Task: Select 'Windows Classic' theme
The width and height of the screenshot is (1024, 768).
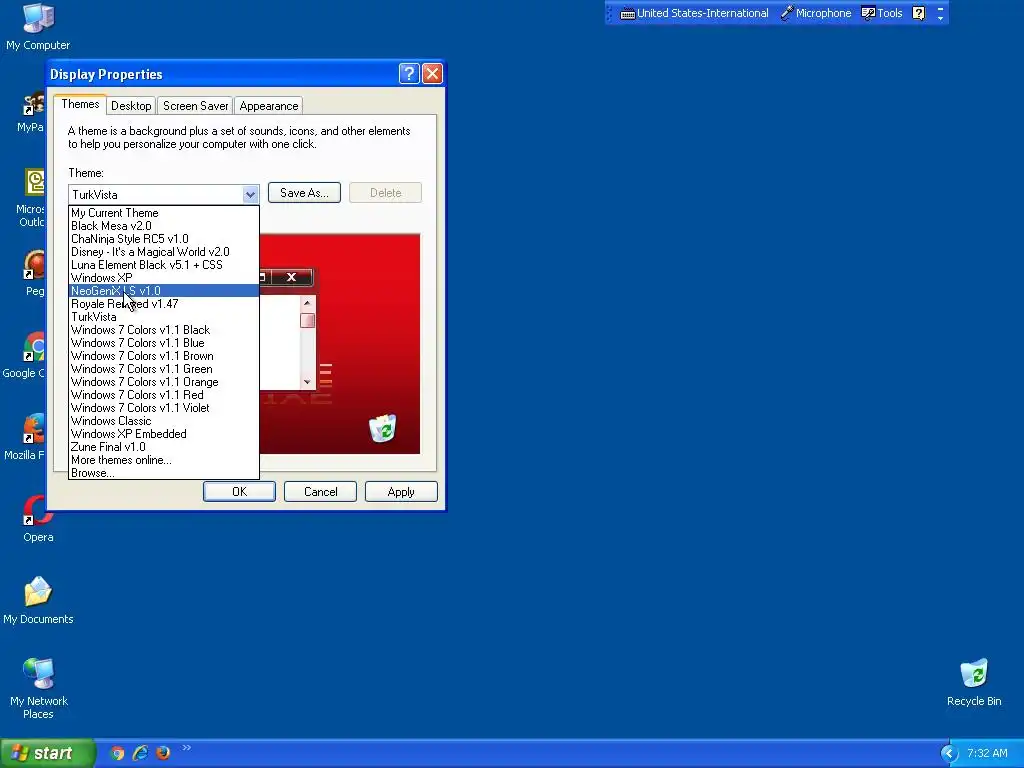Action: 164,421
